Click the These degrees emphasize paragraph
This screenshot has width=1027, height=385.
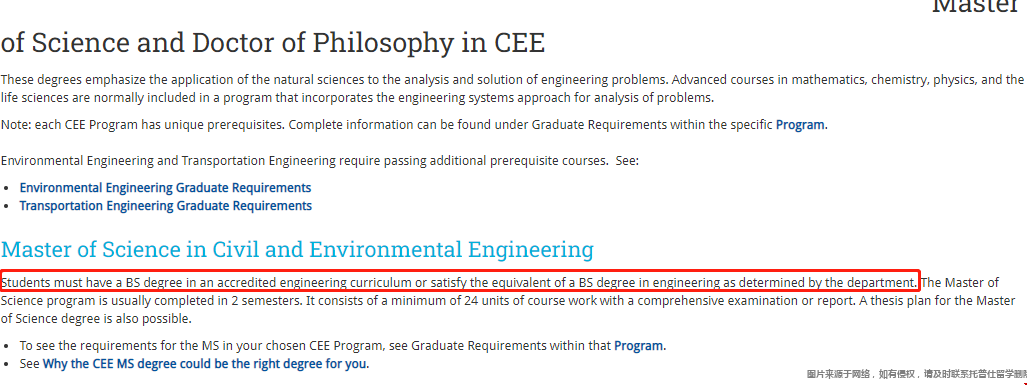pos(512,89)
